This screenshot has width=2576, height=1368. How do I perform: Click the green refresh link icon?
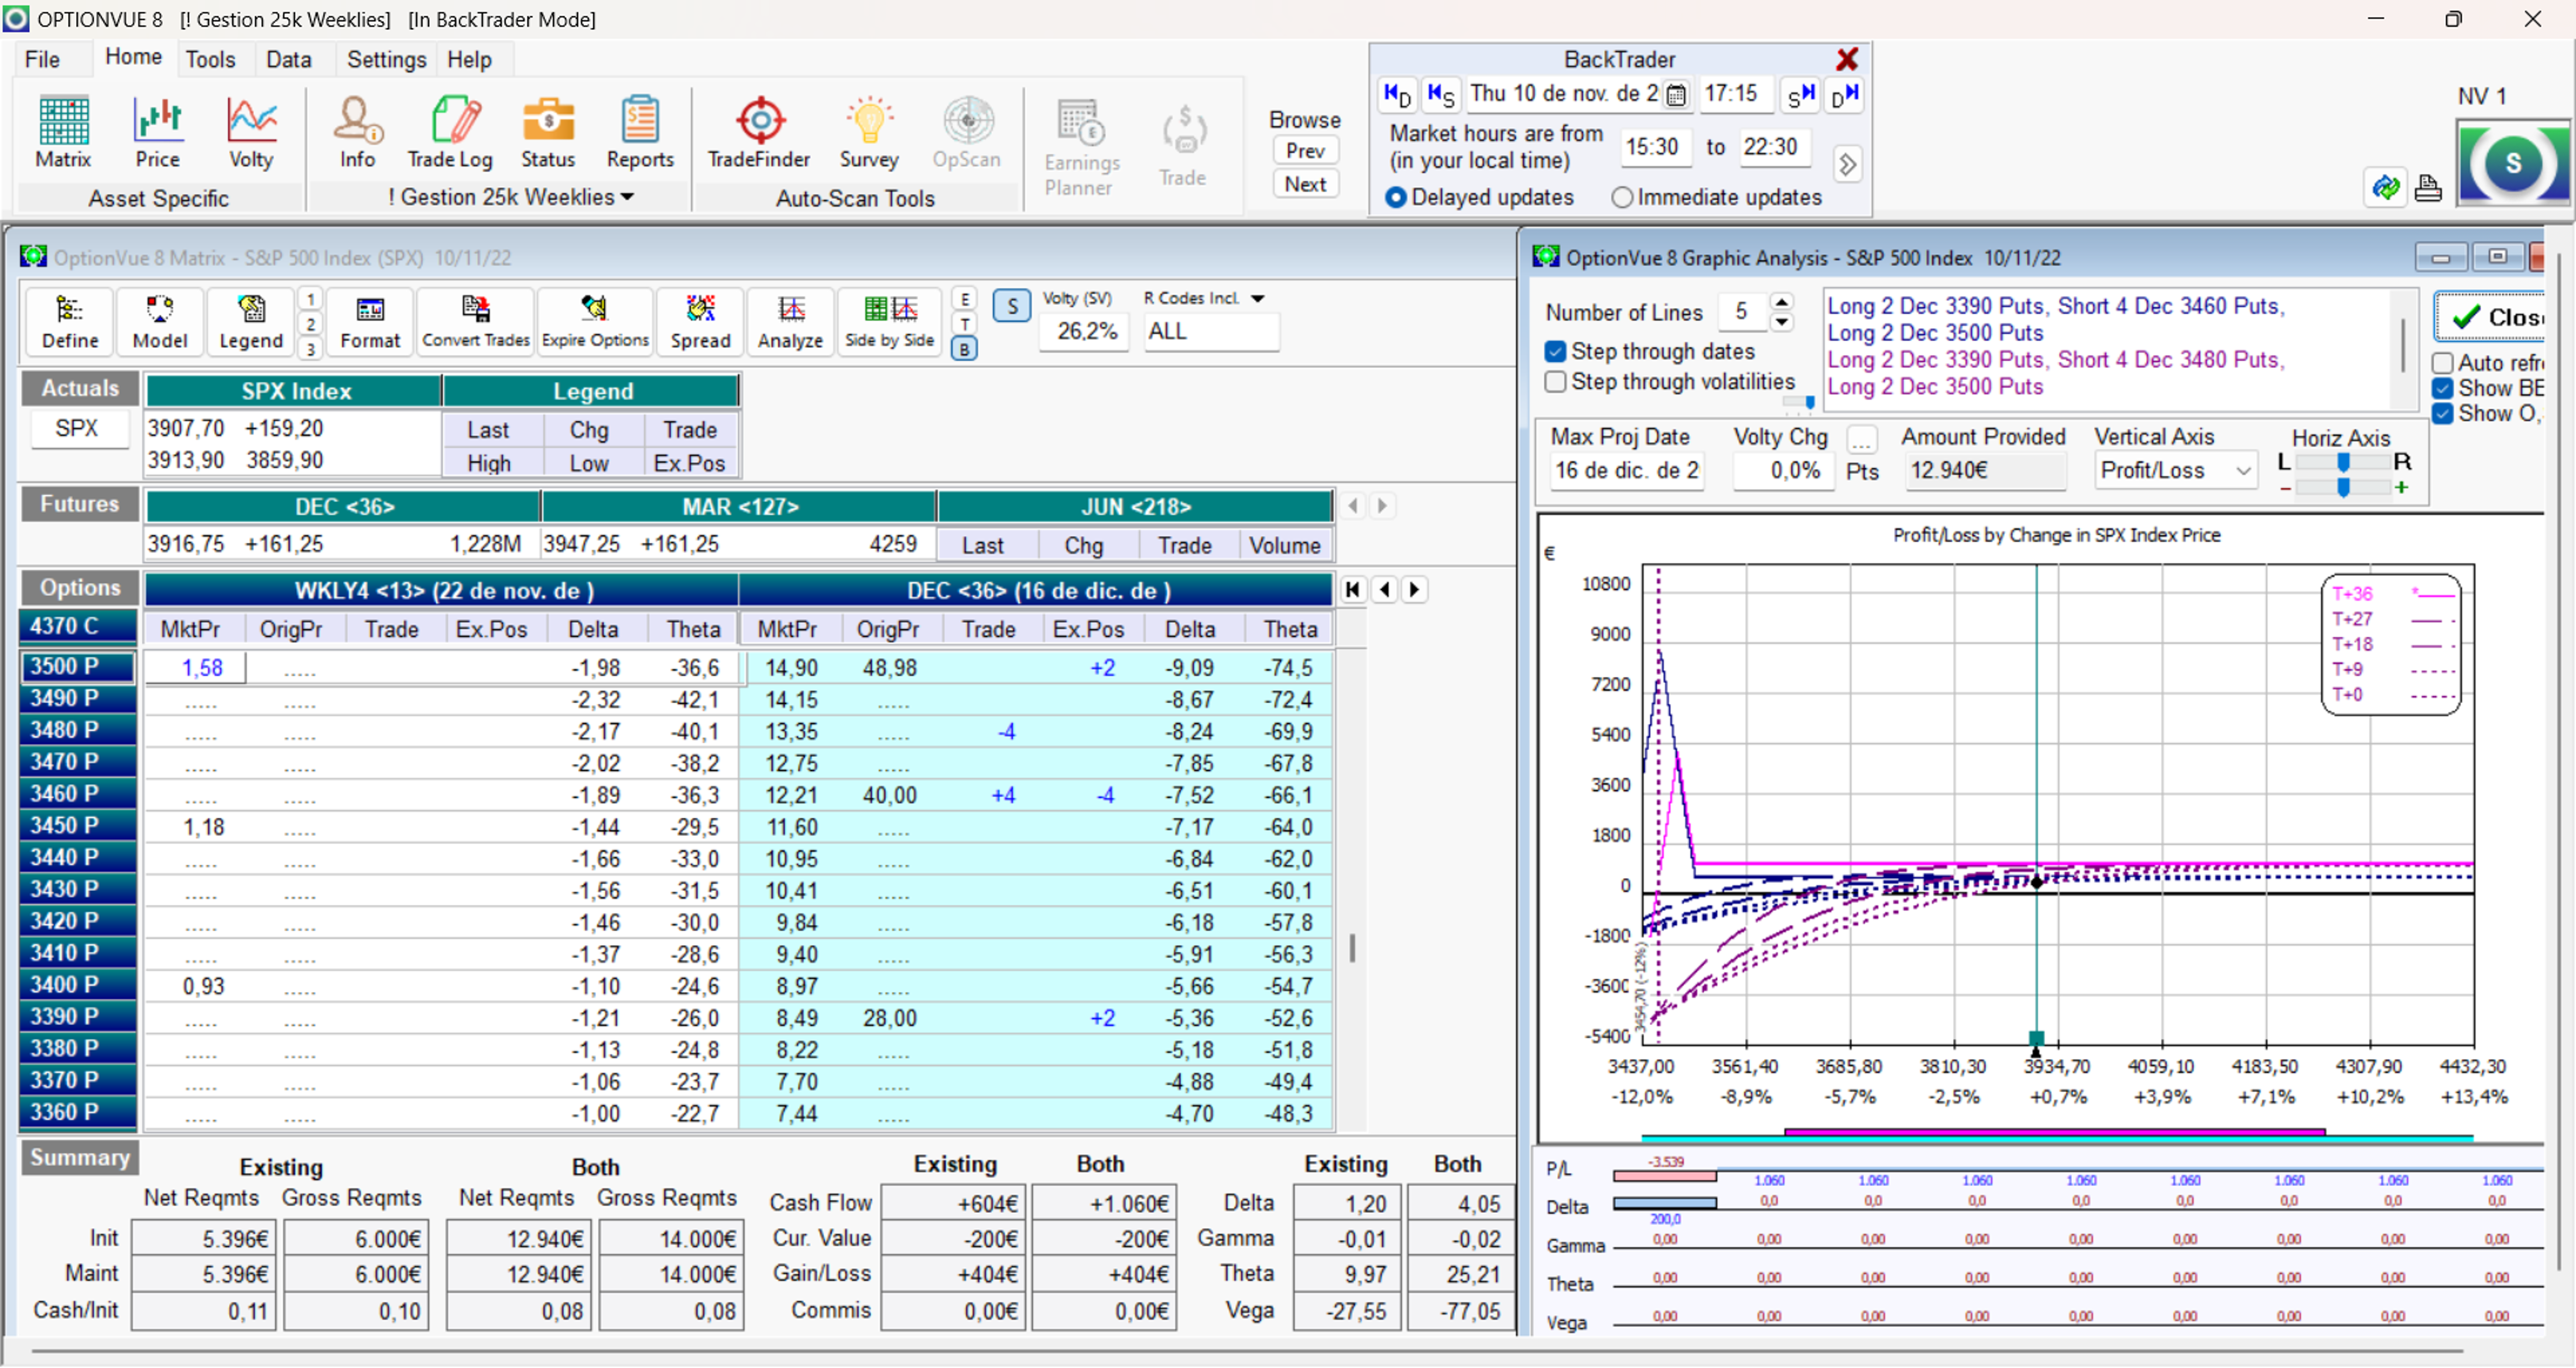click(x=2386, y=188)
